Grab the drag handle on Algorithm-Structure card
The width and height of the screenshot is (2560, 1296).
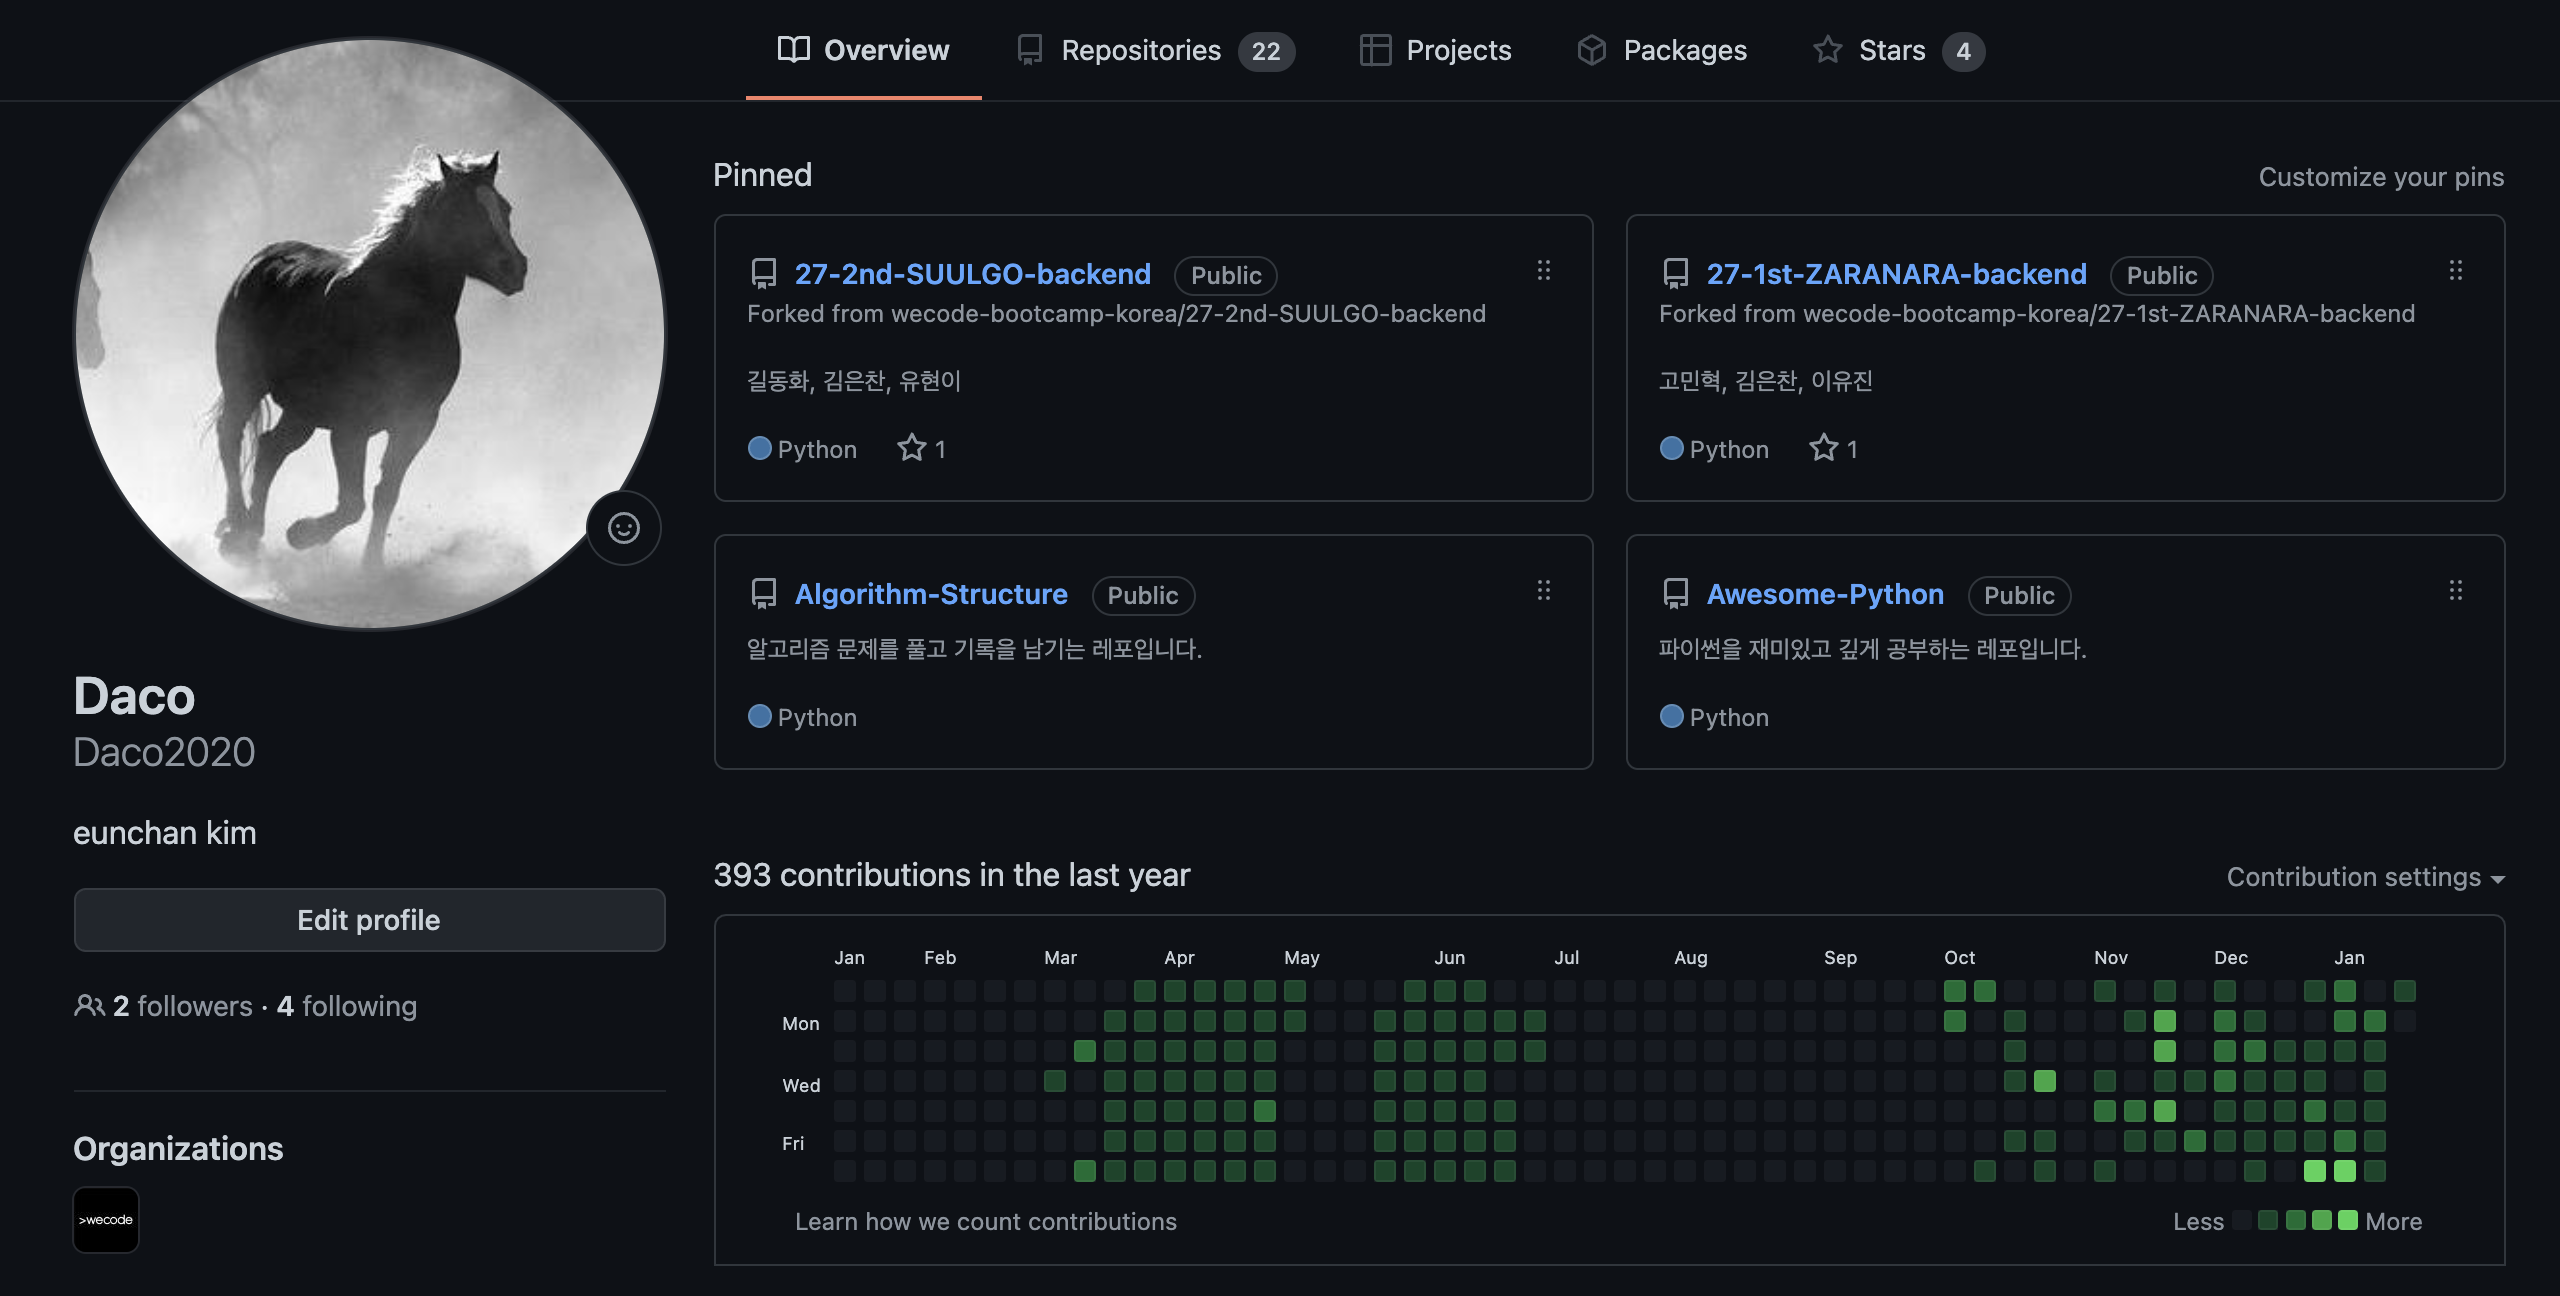tap(1544, 591)
